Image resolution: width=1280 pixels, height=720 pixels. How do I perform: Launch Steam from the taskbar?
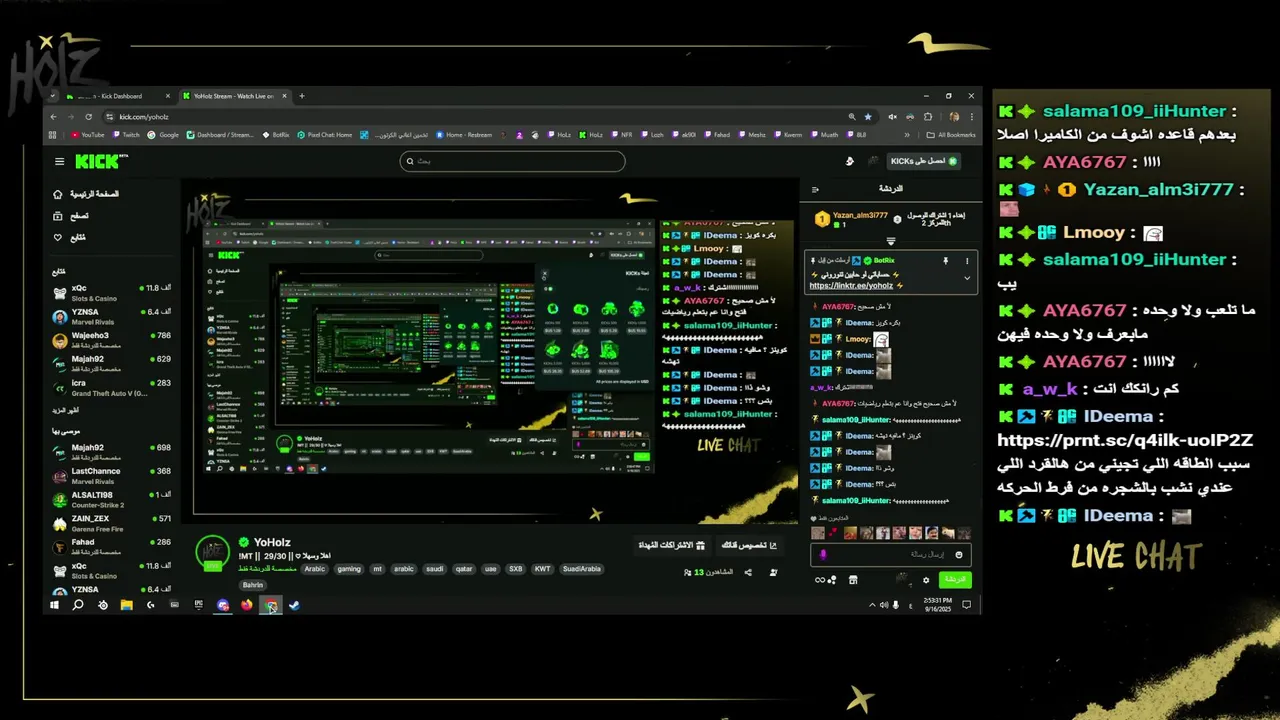pyautogui.click(x=295, y=605)
